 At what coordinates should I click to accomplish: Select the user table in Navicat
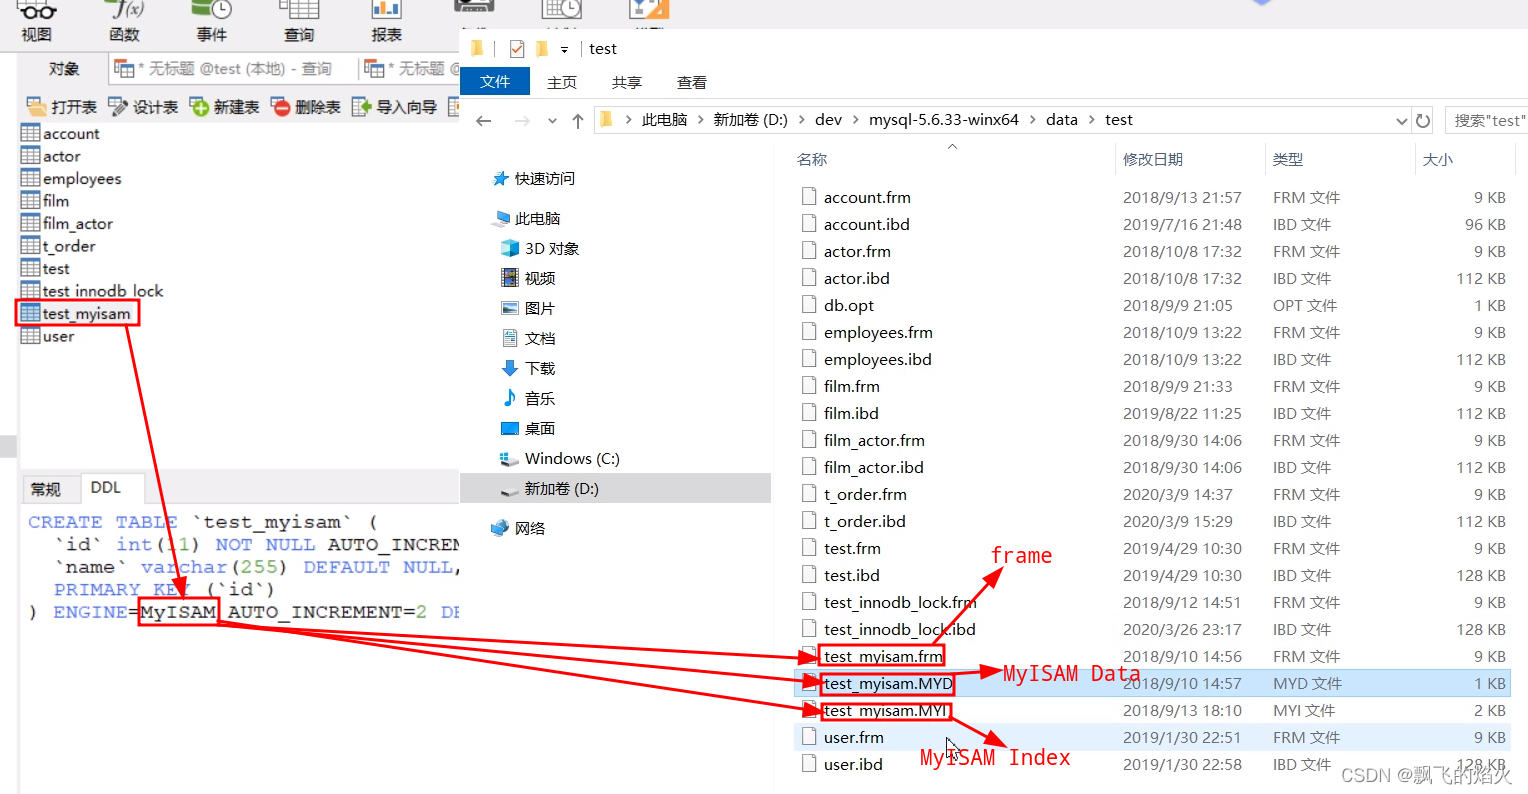(x=48, y=336)
